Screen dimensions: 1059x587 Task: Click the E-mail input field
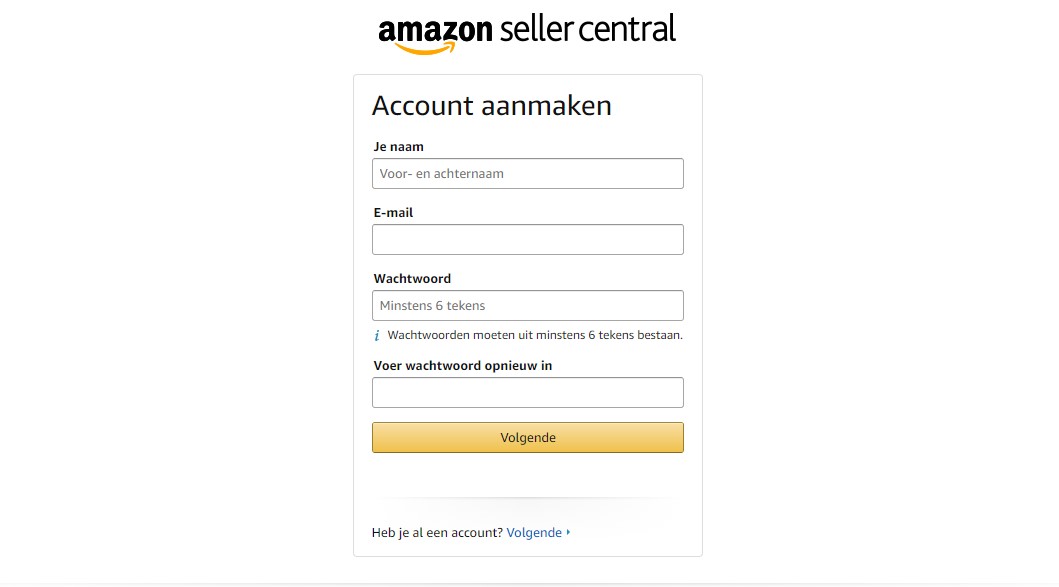point(527,239)
